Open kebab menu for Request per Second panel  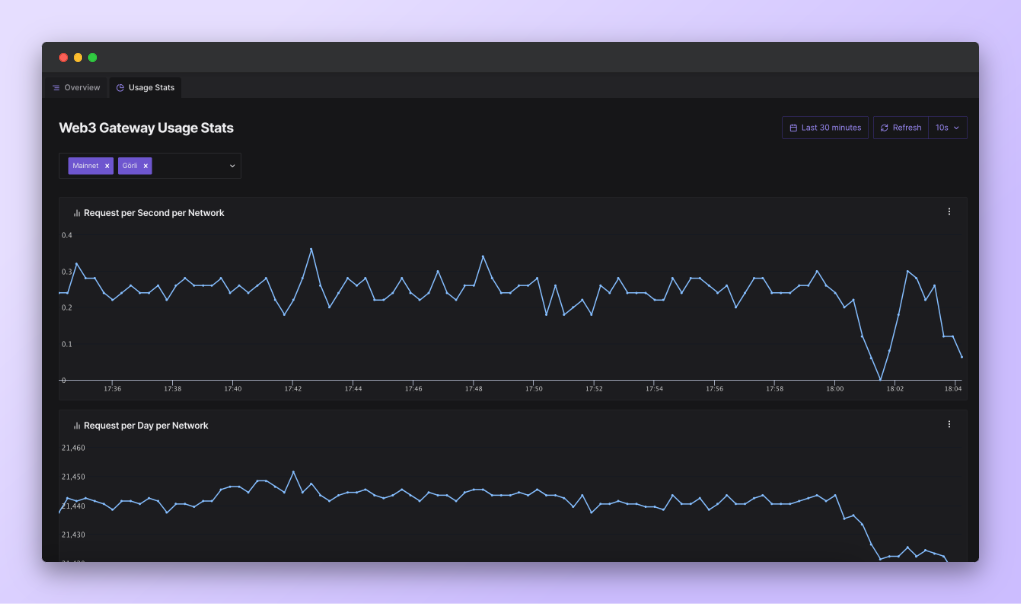(x=948, y=212)
